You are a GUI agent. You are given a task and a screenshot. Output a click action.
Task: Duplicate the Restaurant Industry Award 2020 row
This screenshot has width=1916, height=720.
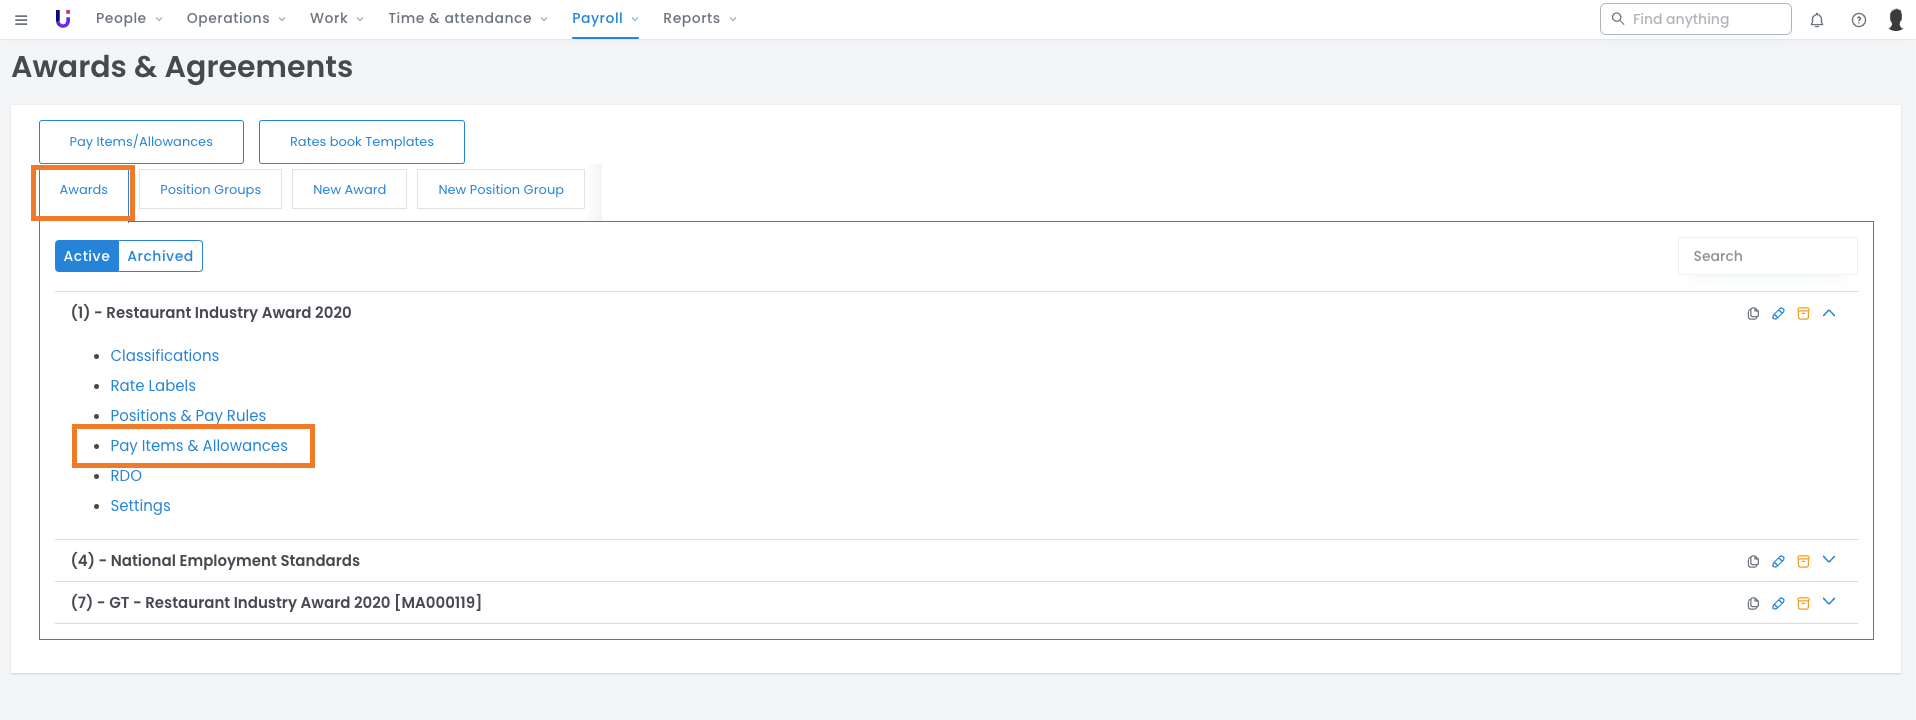point(1753,314)
